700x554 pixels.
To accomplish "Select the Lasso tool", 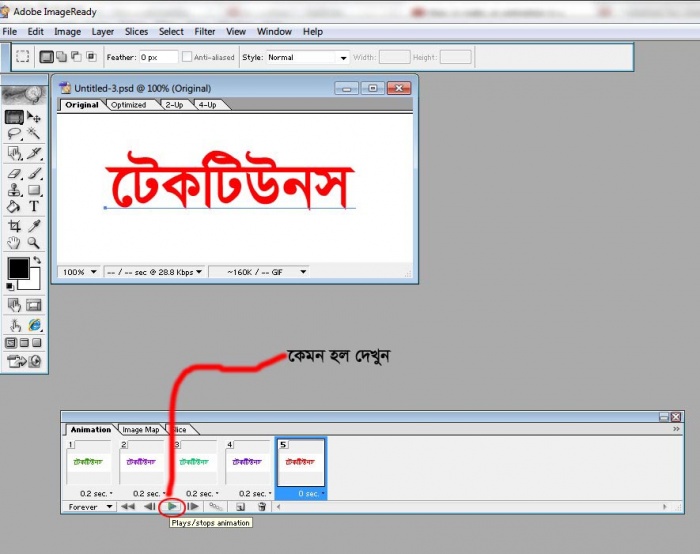I will pyautogui.click(x=14, y=133).
